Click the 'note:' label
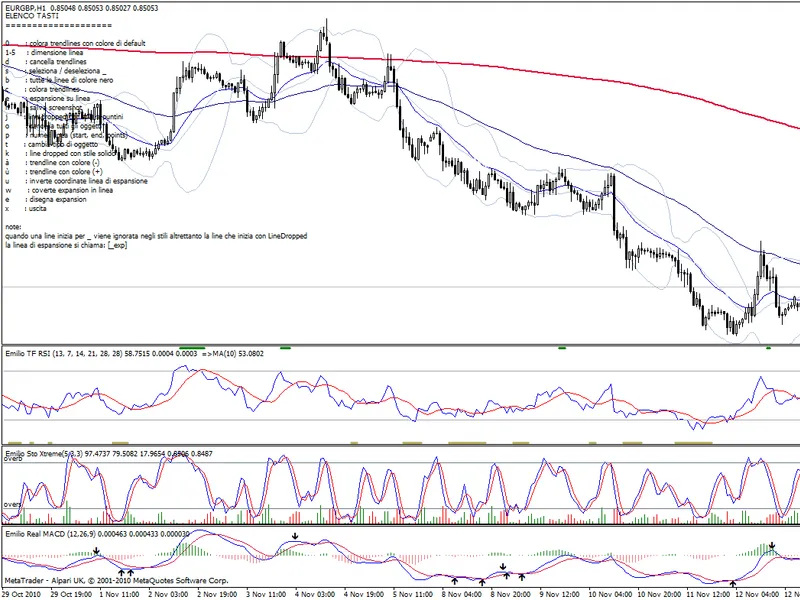 [13, 227]
